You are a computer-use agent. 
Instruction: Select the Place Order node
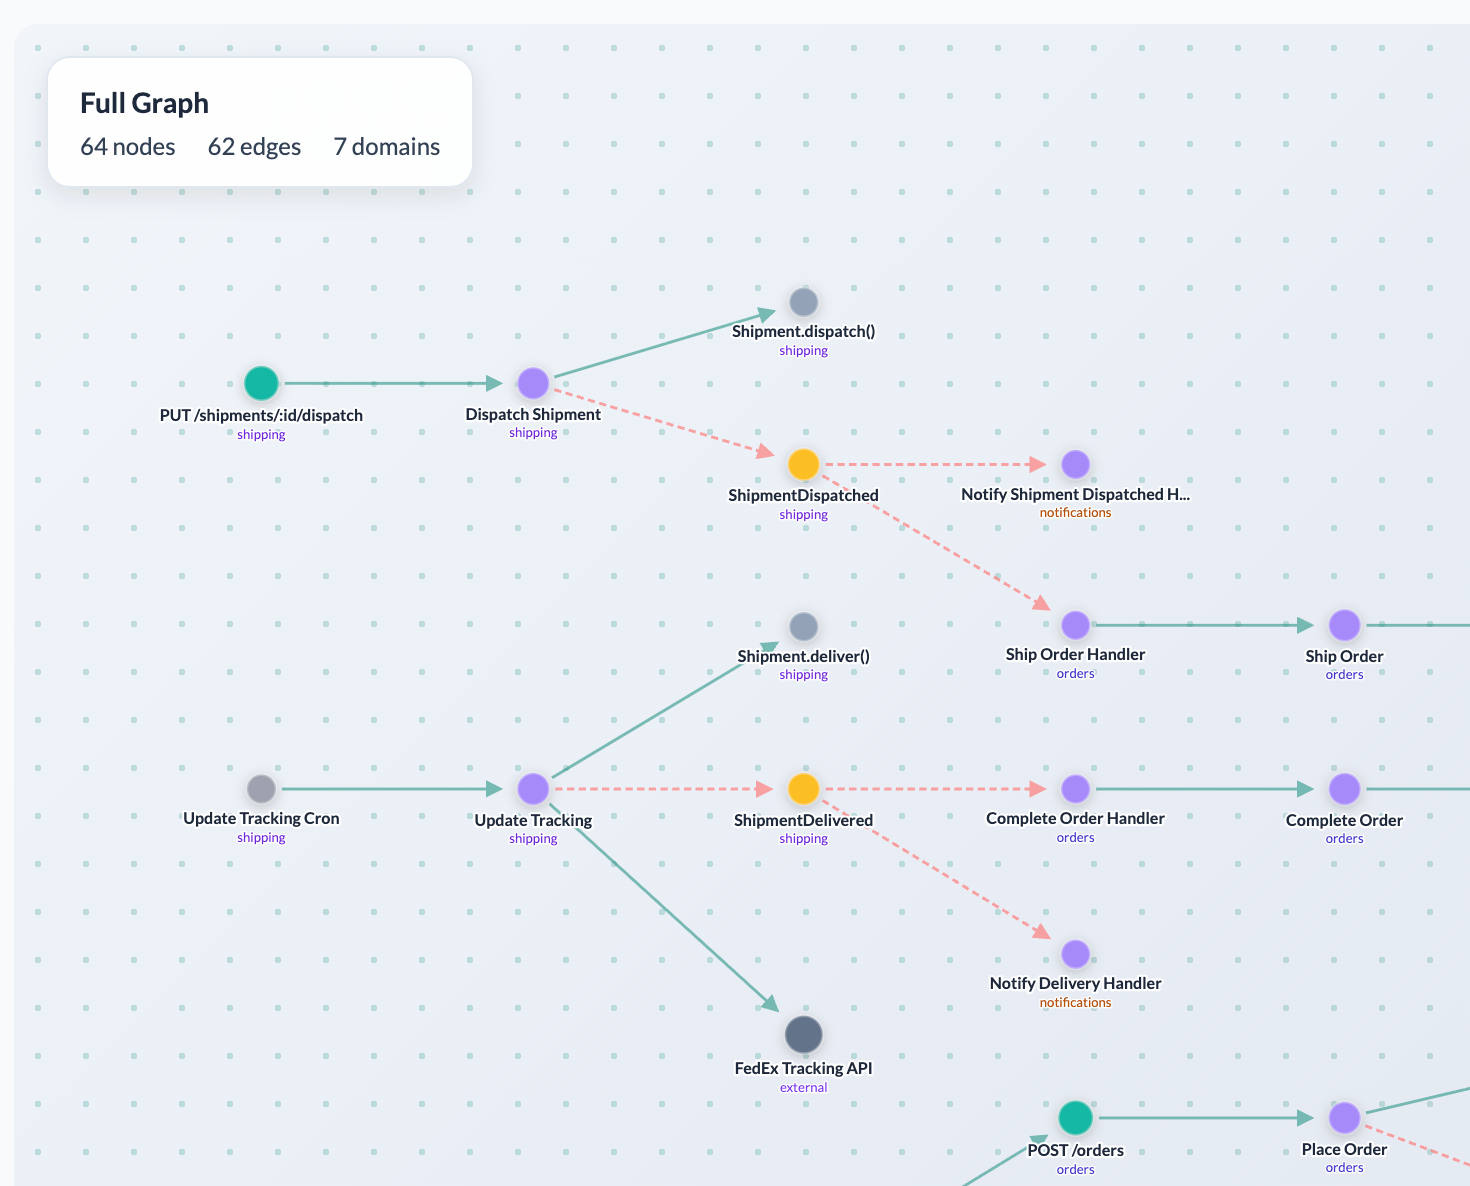point(1344,1118)
